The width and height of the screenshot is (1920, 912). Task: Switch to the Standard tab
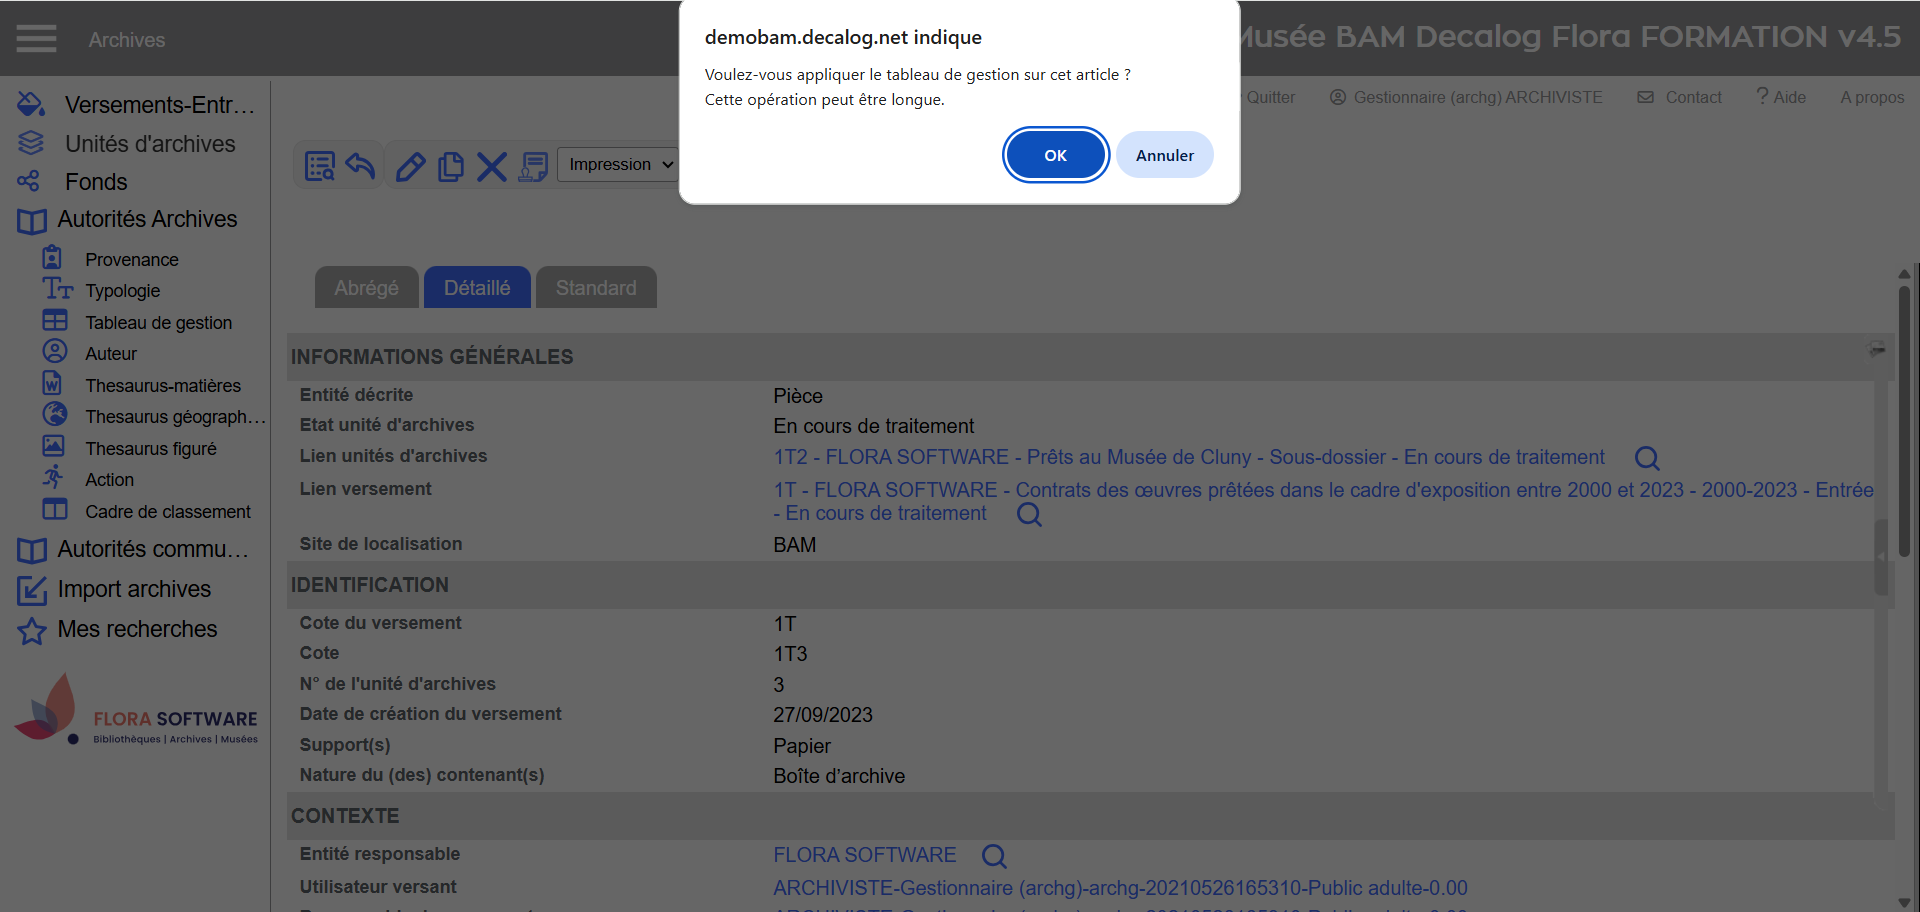click(596, 288)
